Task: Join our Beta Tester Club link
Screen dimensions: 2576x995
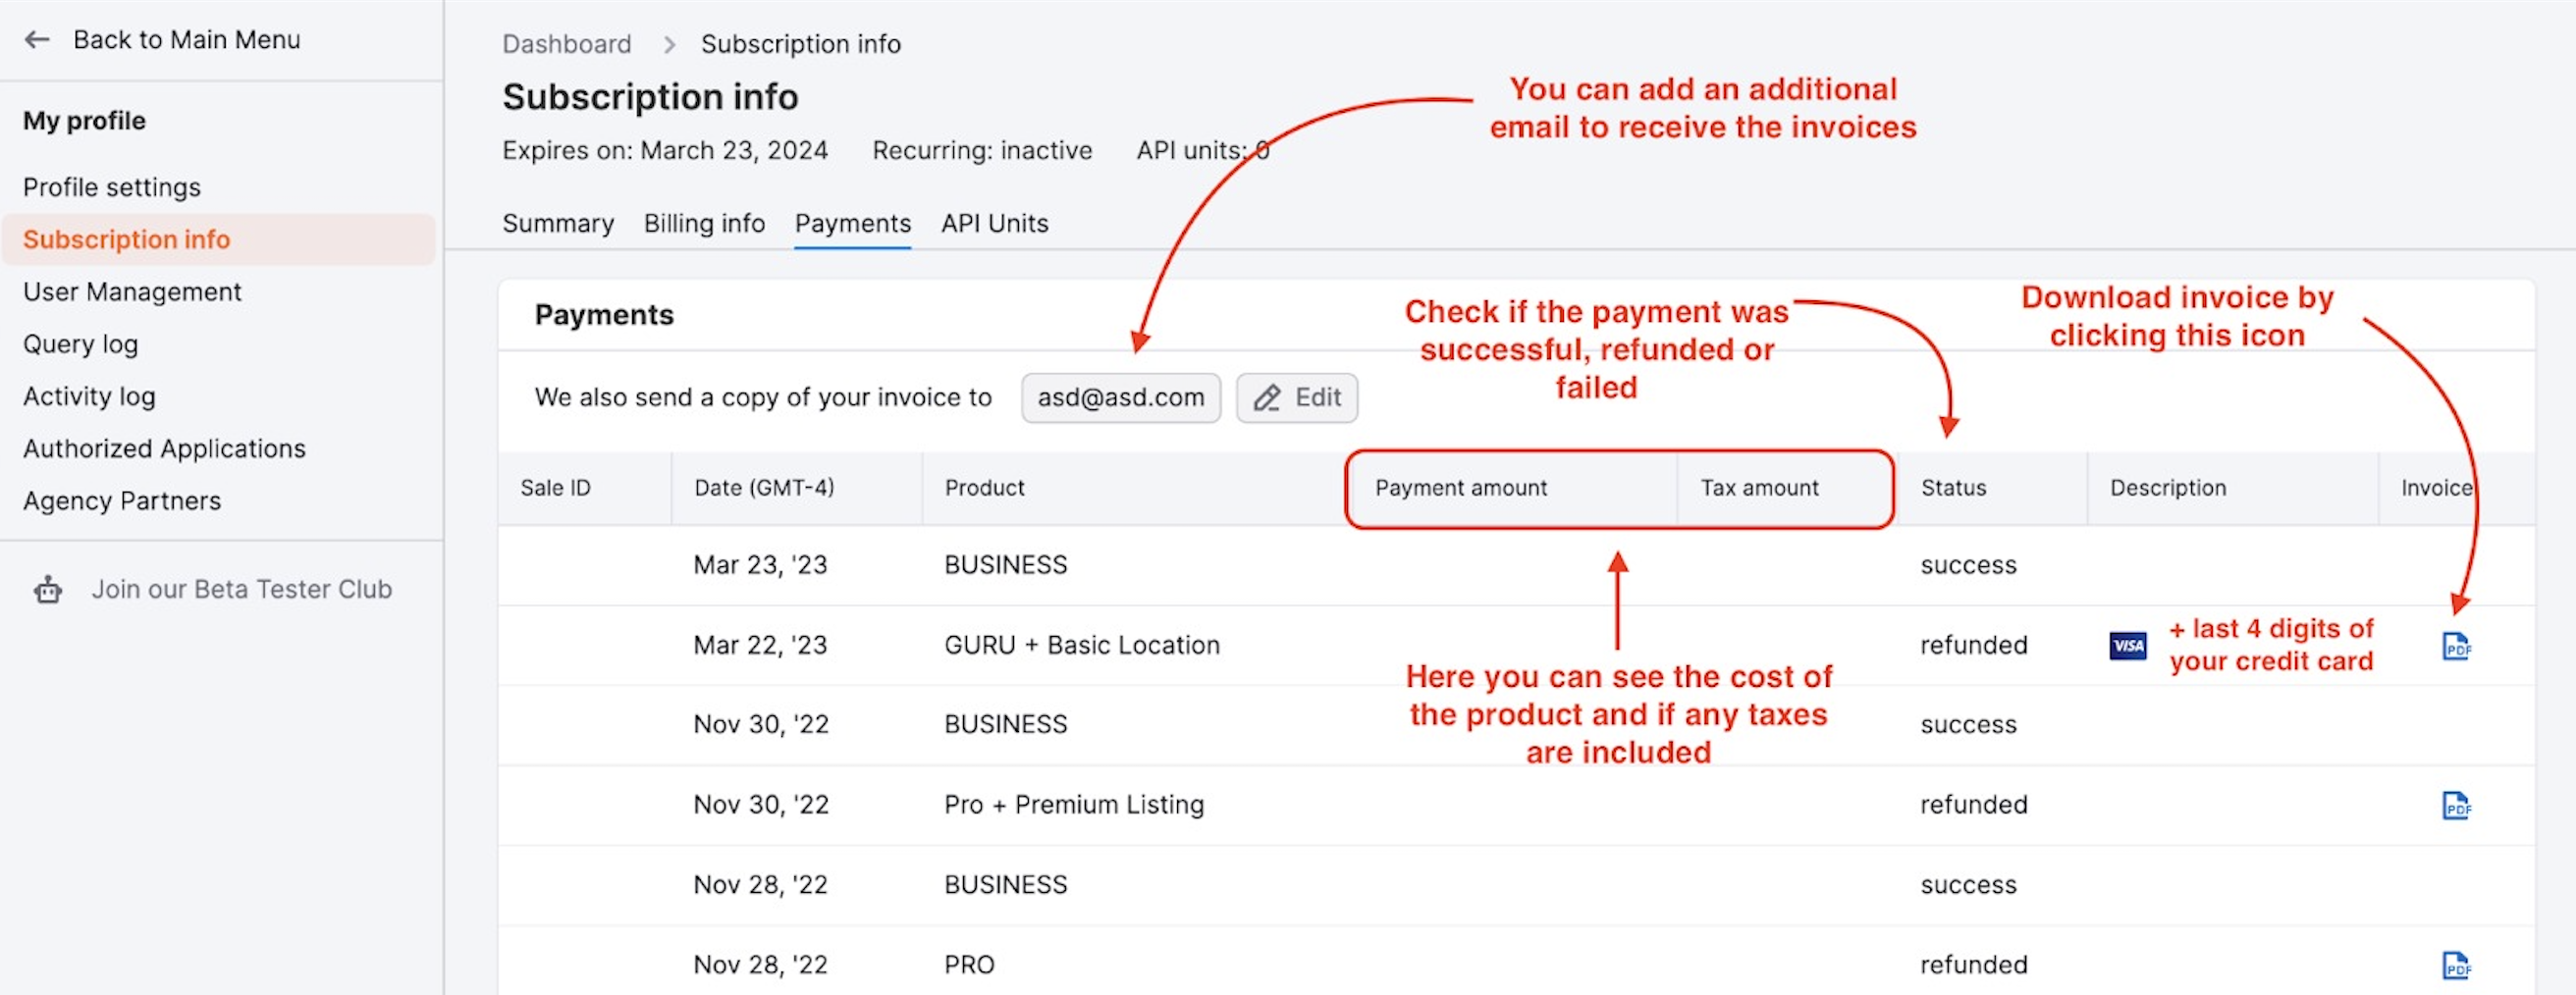Action: pos(241,590)
